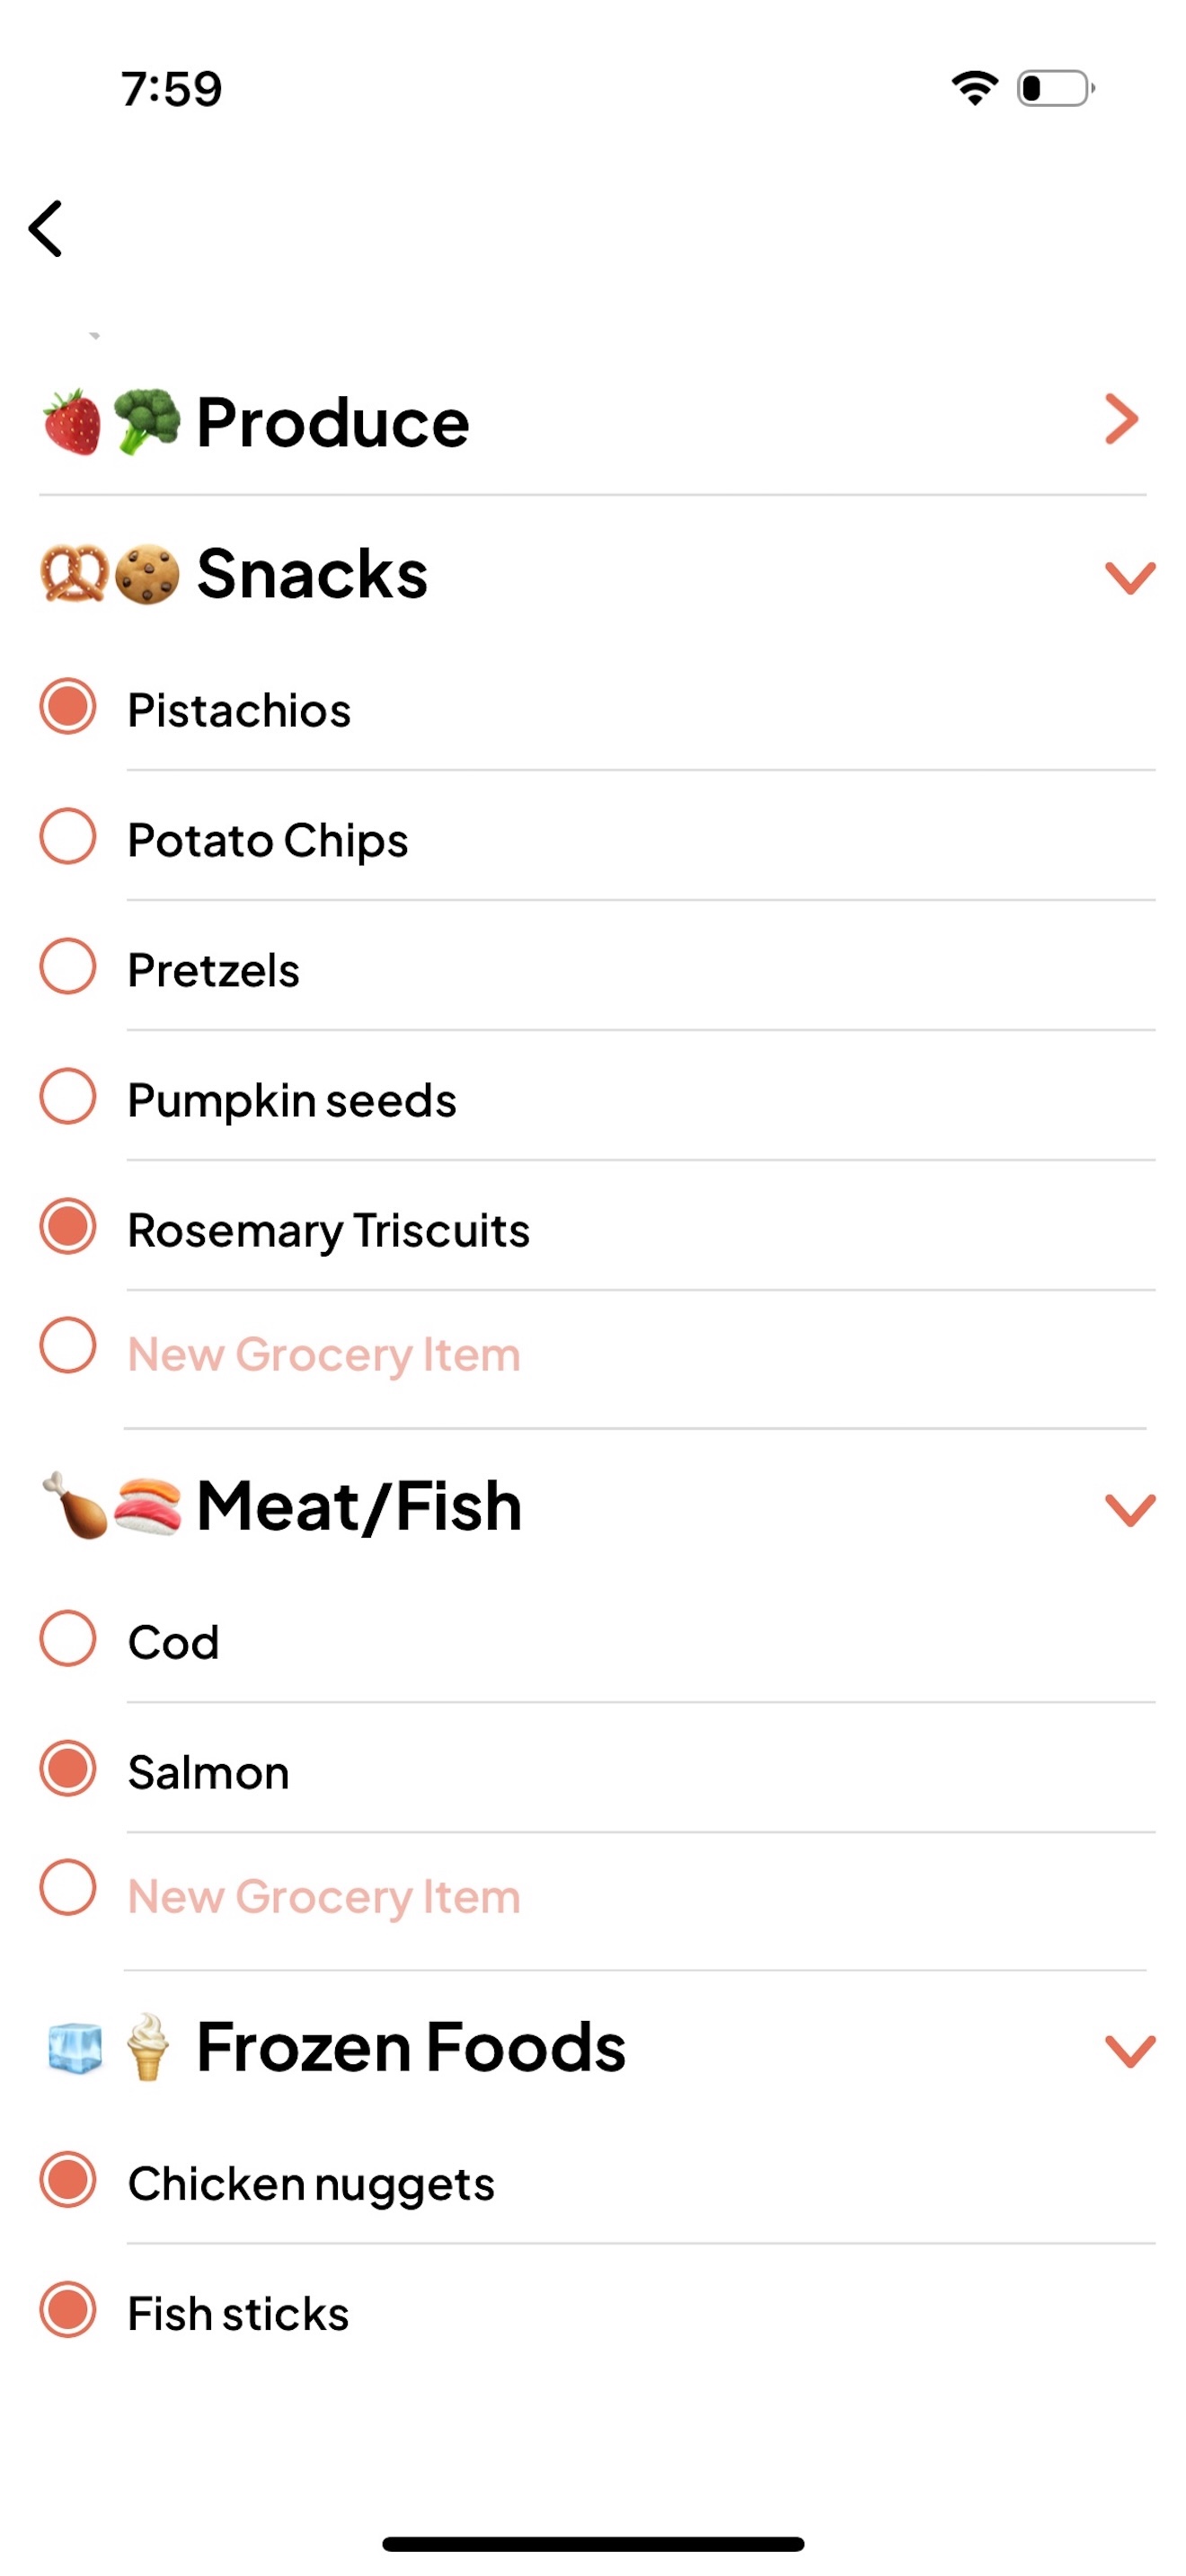Image resolution: width=1186 pixels, height=2576 pixels.
Task: Mark Cod as purchased
Action: (x=68, y=1639)
